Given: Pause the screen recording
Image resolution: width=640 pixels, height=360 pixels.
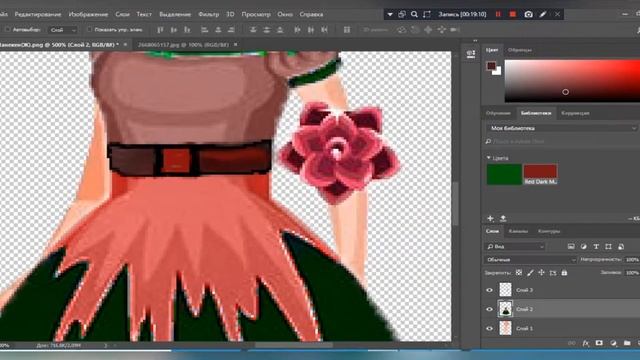Looking at the screenshot, I should tap(498, 14).
